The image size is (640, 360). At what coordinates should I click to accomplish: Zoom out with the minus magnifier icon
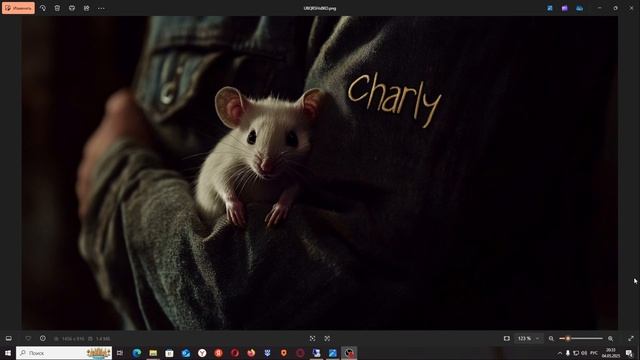tap(551, 338)
